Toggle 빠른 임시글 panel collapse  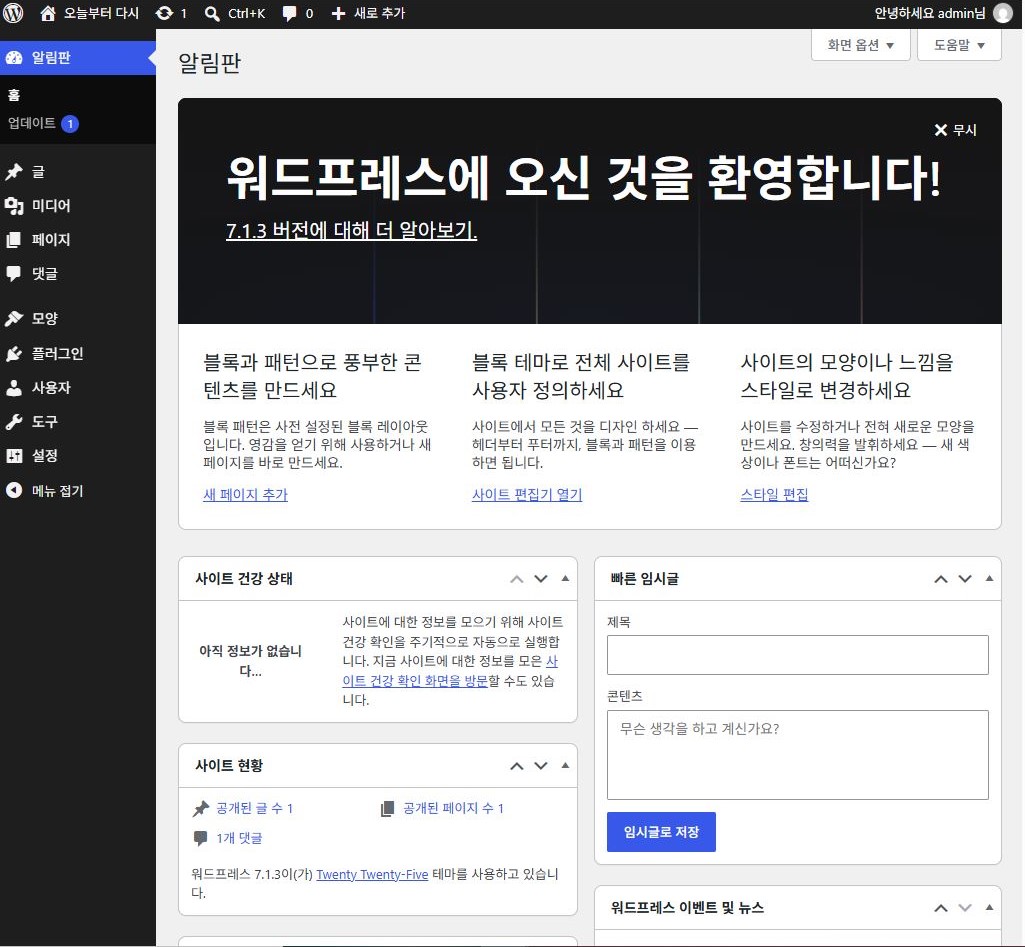[x=989, y=578]
